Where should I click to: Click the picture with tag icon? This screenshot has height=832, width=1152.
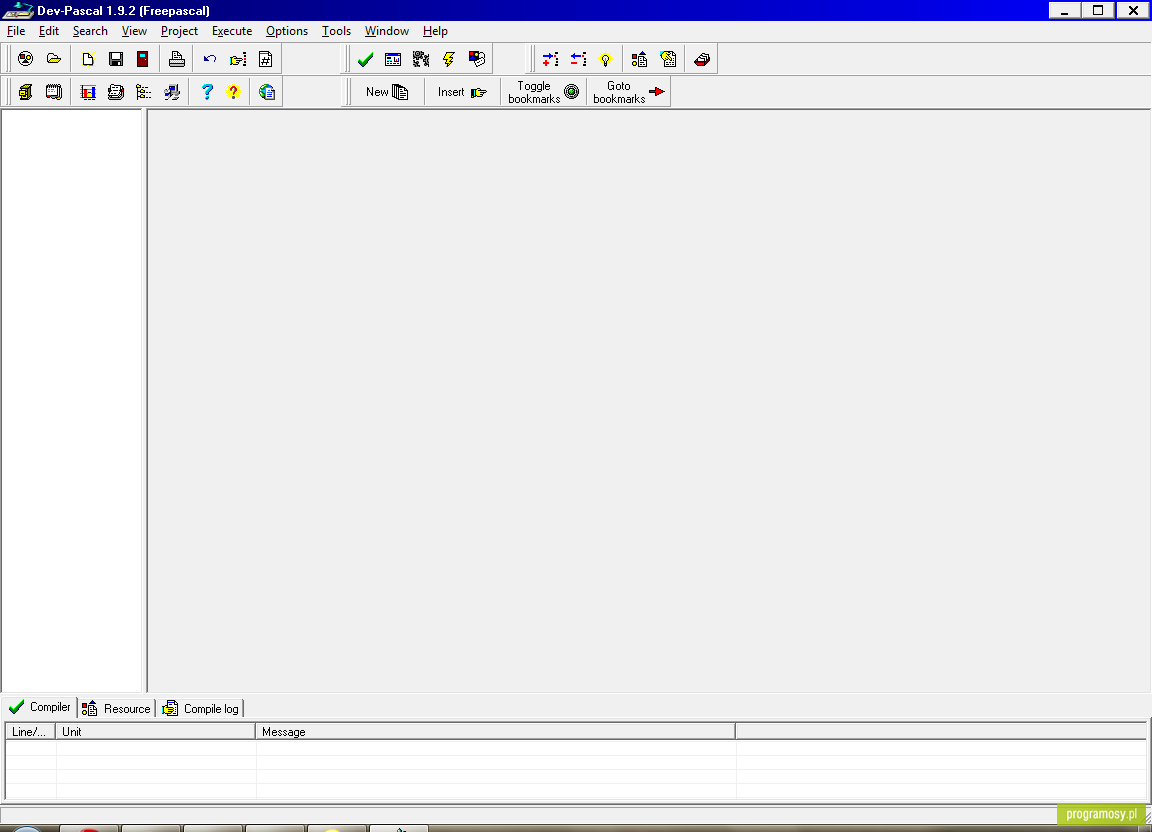point(477,59)
